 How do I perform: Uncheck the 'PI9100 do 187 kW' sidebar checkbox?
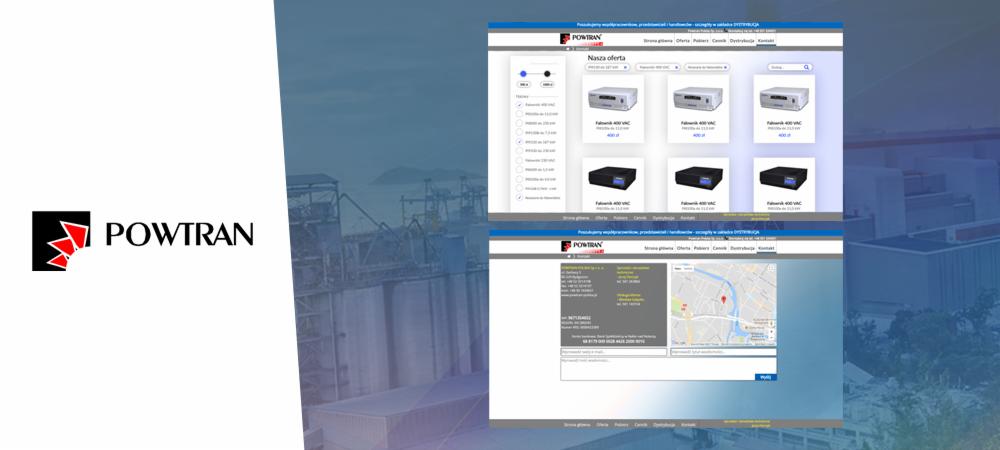(x=519, y=142)
